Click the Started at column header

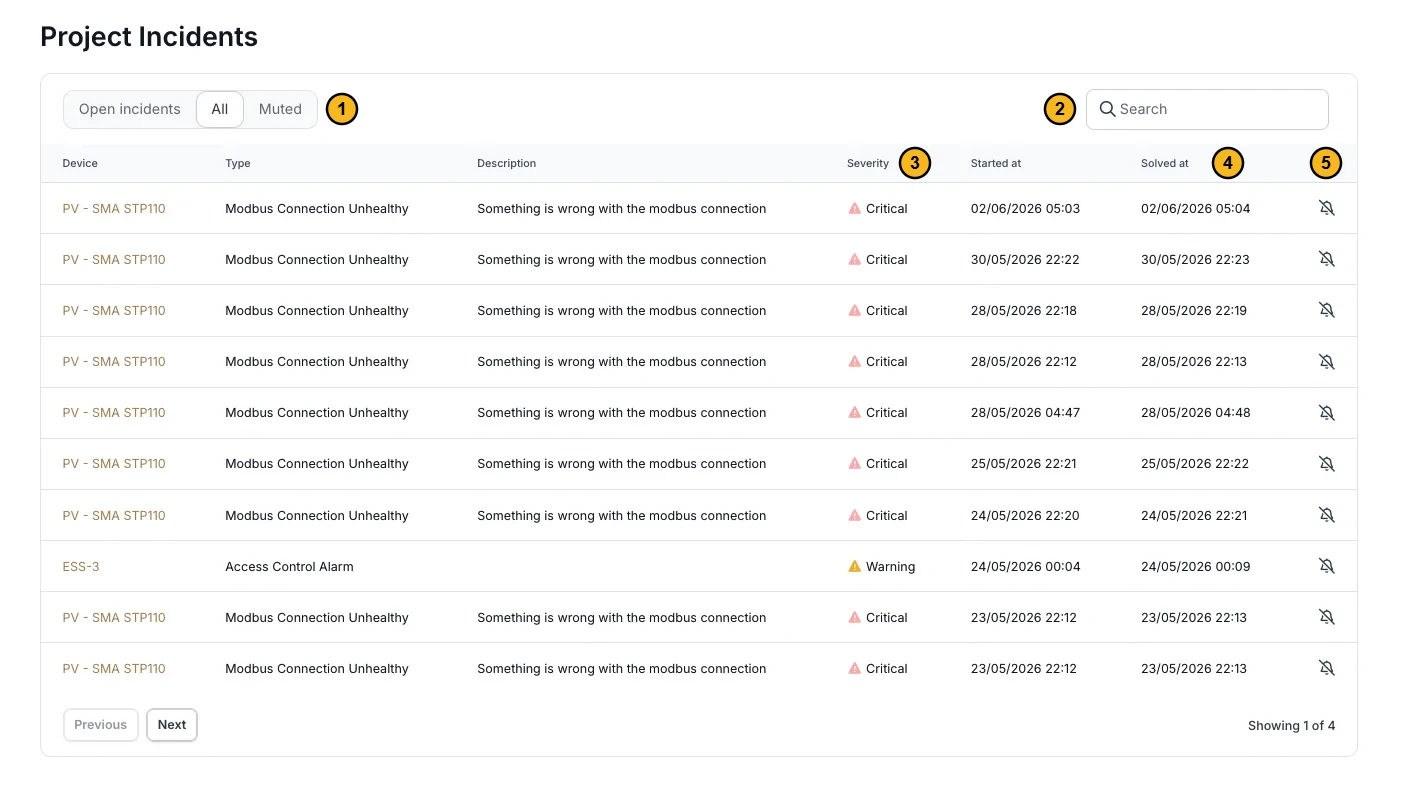(x=996, y=163)
